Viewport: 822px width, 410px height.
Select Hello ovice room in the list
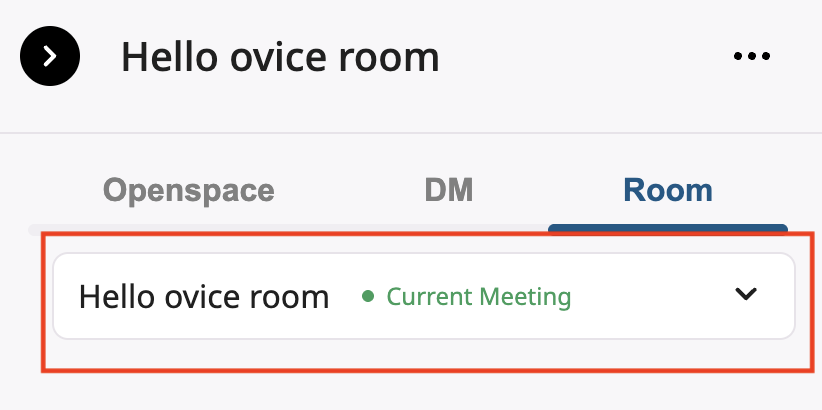[204, 297]
